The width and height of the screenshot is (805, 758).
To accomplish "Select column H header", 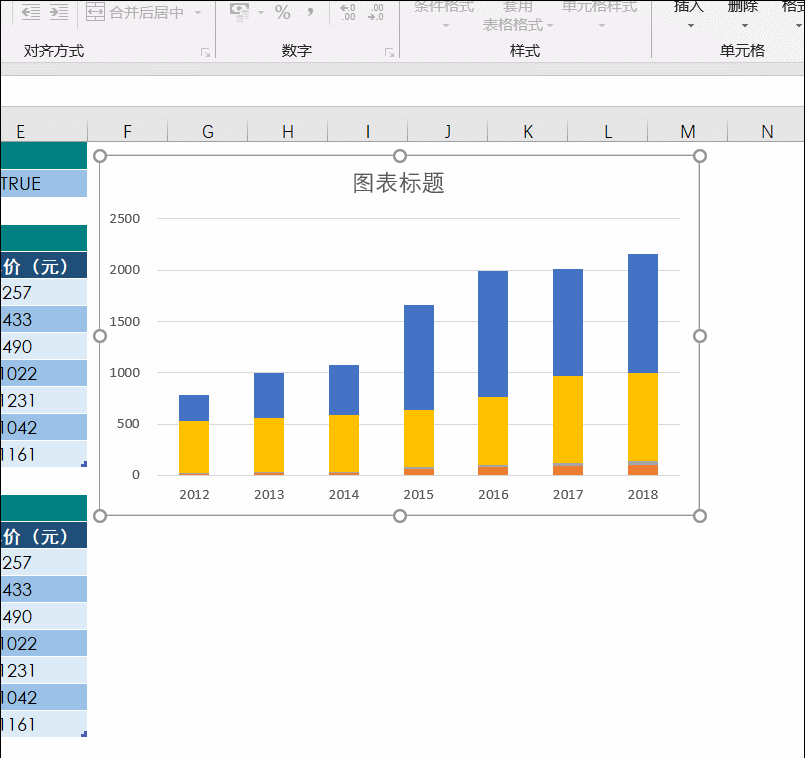I will pyautogui.click(x=288, y=131).
